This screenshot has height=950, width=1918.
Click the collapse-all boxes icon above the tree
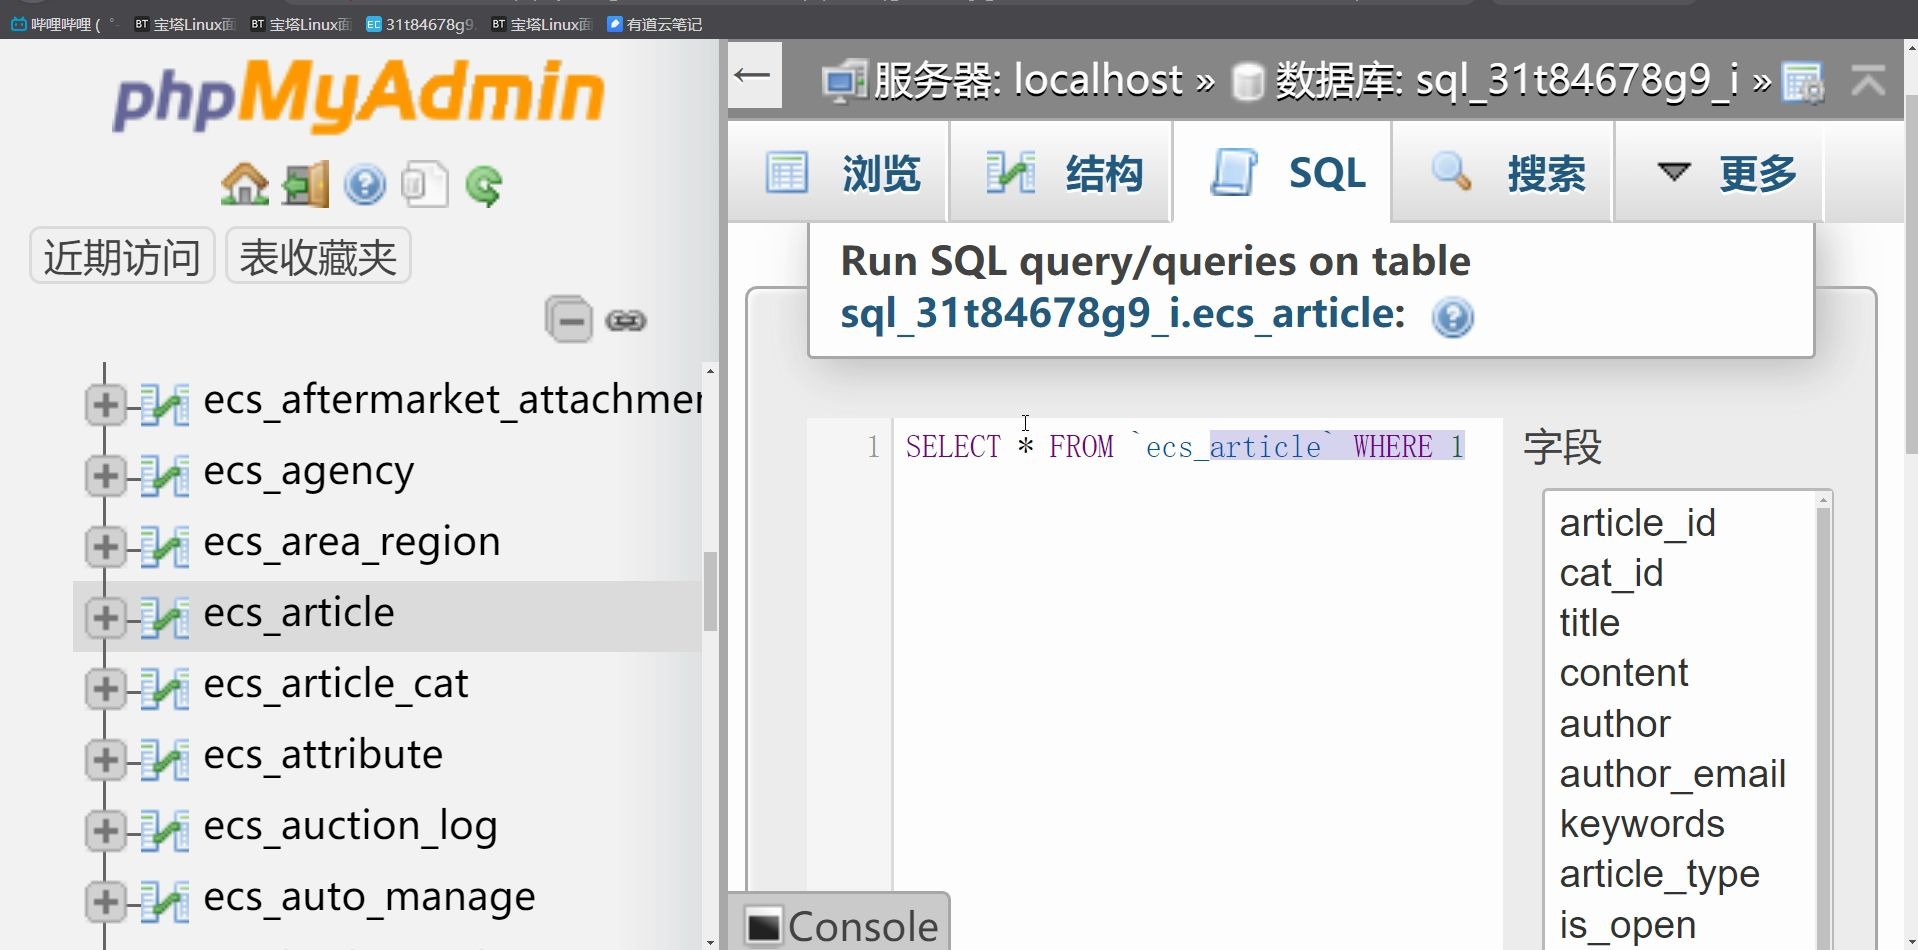click(x=570, y=320)
